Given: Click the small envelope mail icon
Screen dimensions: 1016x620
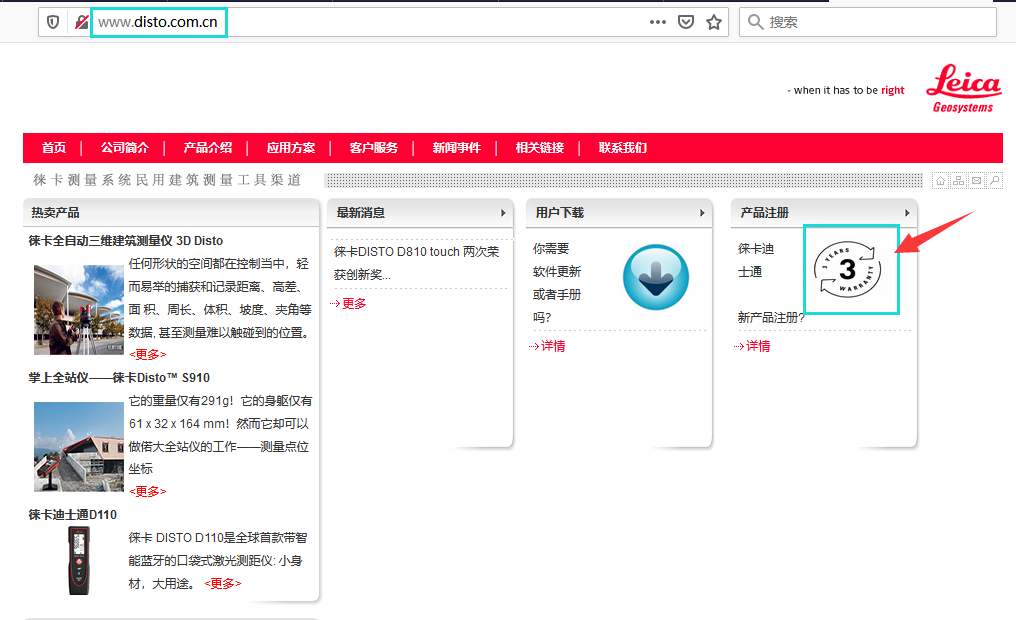Looking at the screenshot, I should coord(976,181).
